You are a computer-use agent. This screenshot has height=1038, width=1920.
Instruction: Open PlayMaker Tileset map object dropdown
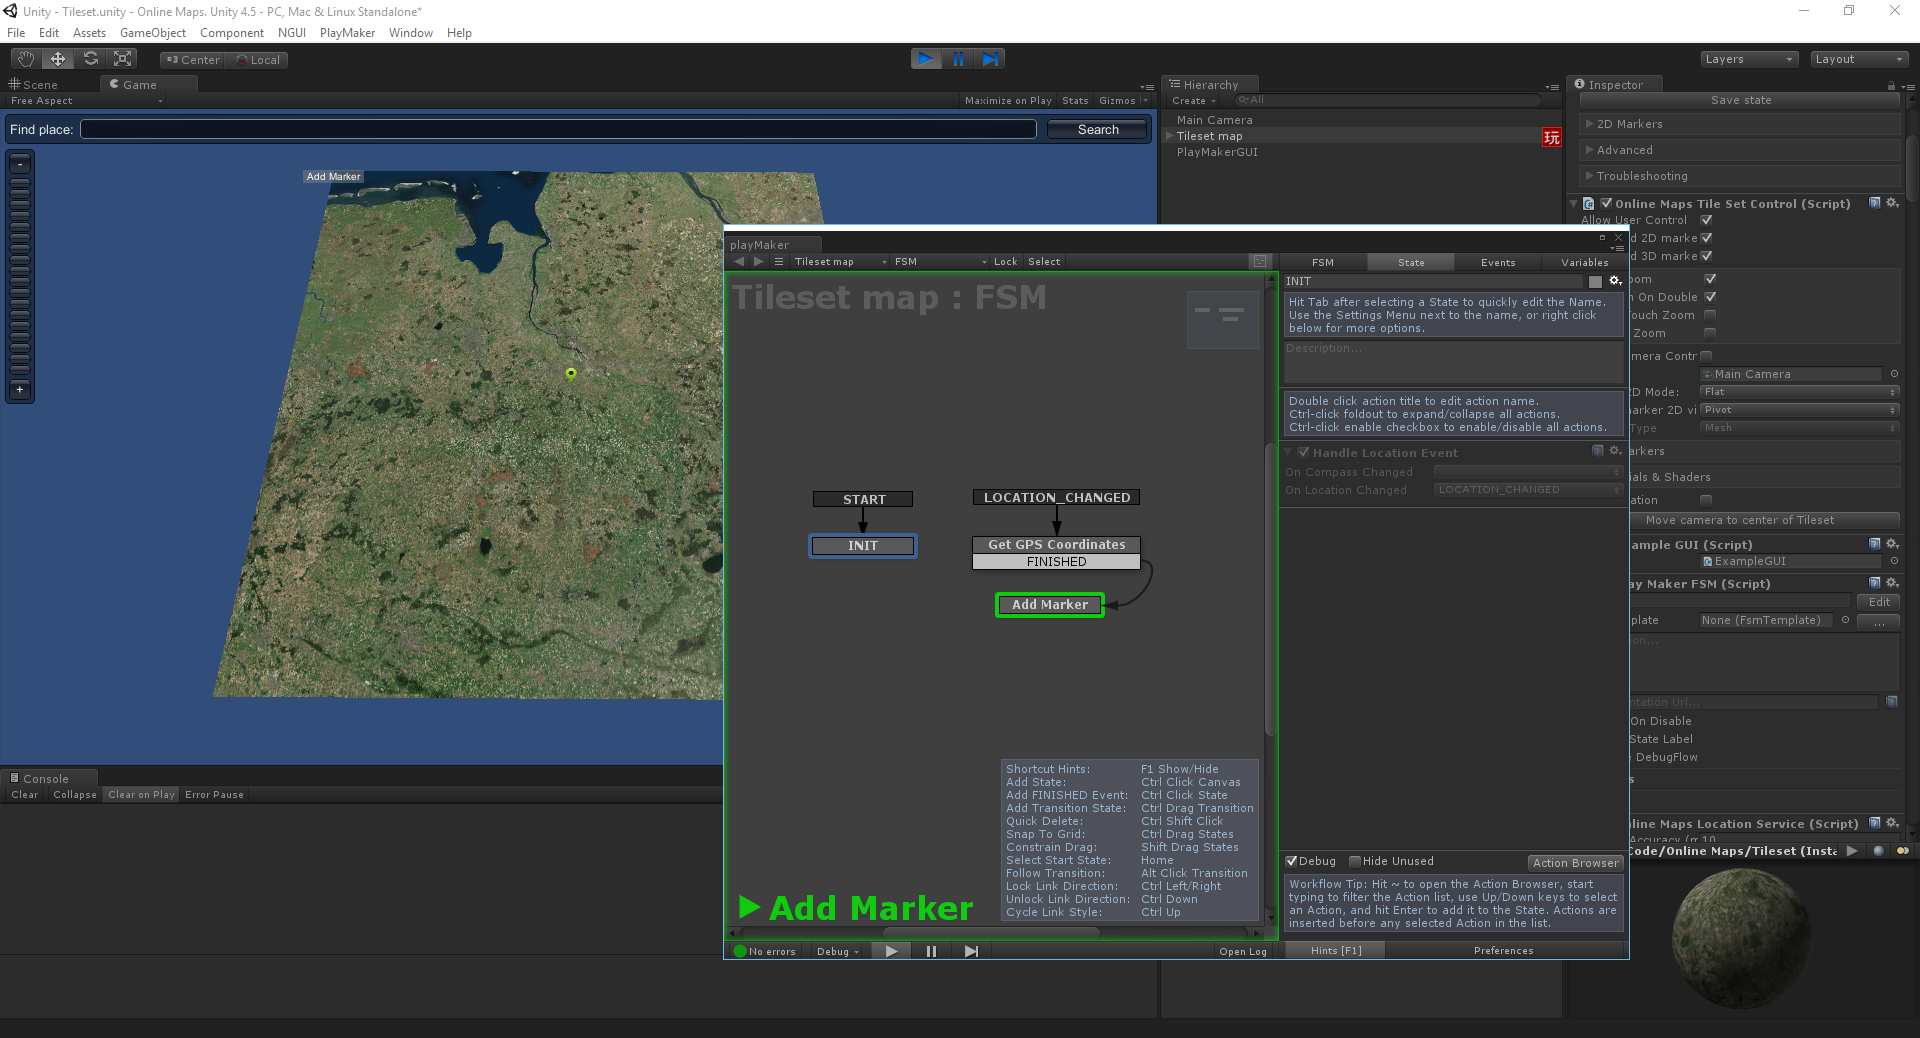click(x=840, y=262)
